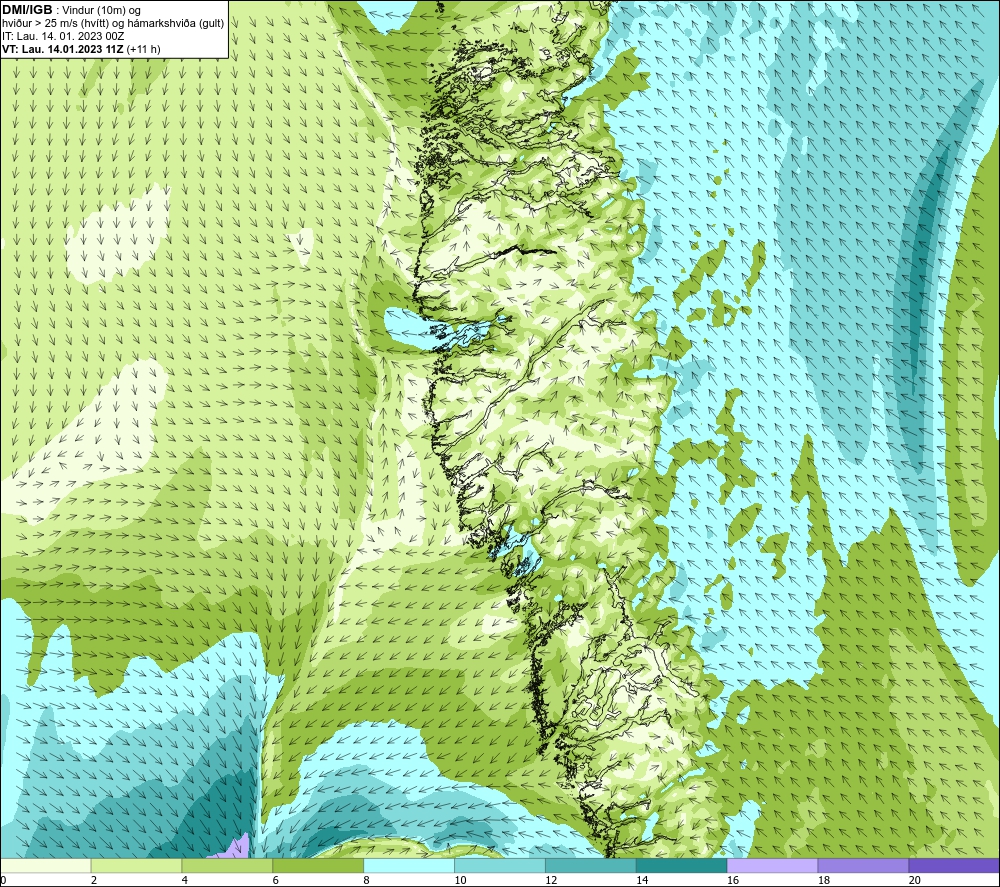The width and height of the screenshot is (1000, 887).
Task: Click the 'DMI/IGB' title text
Action: (x=27, y=10)
